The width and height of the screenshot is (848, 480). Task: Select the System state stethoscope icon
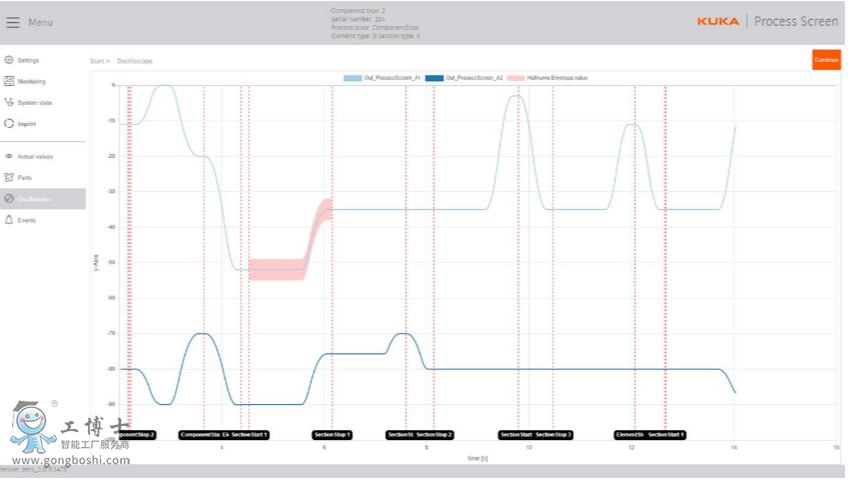9,102
